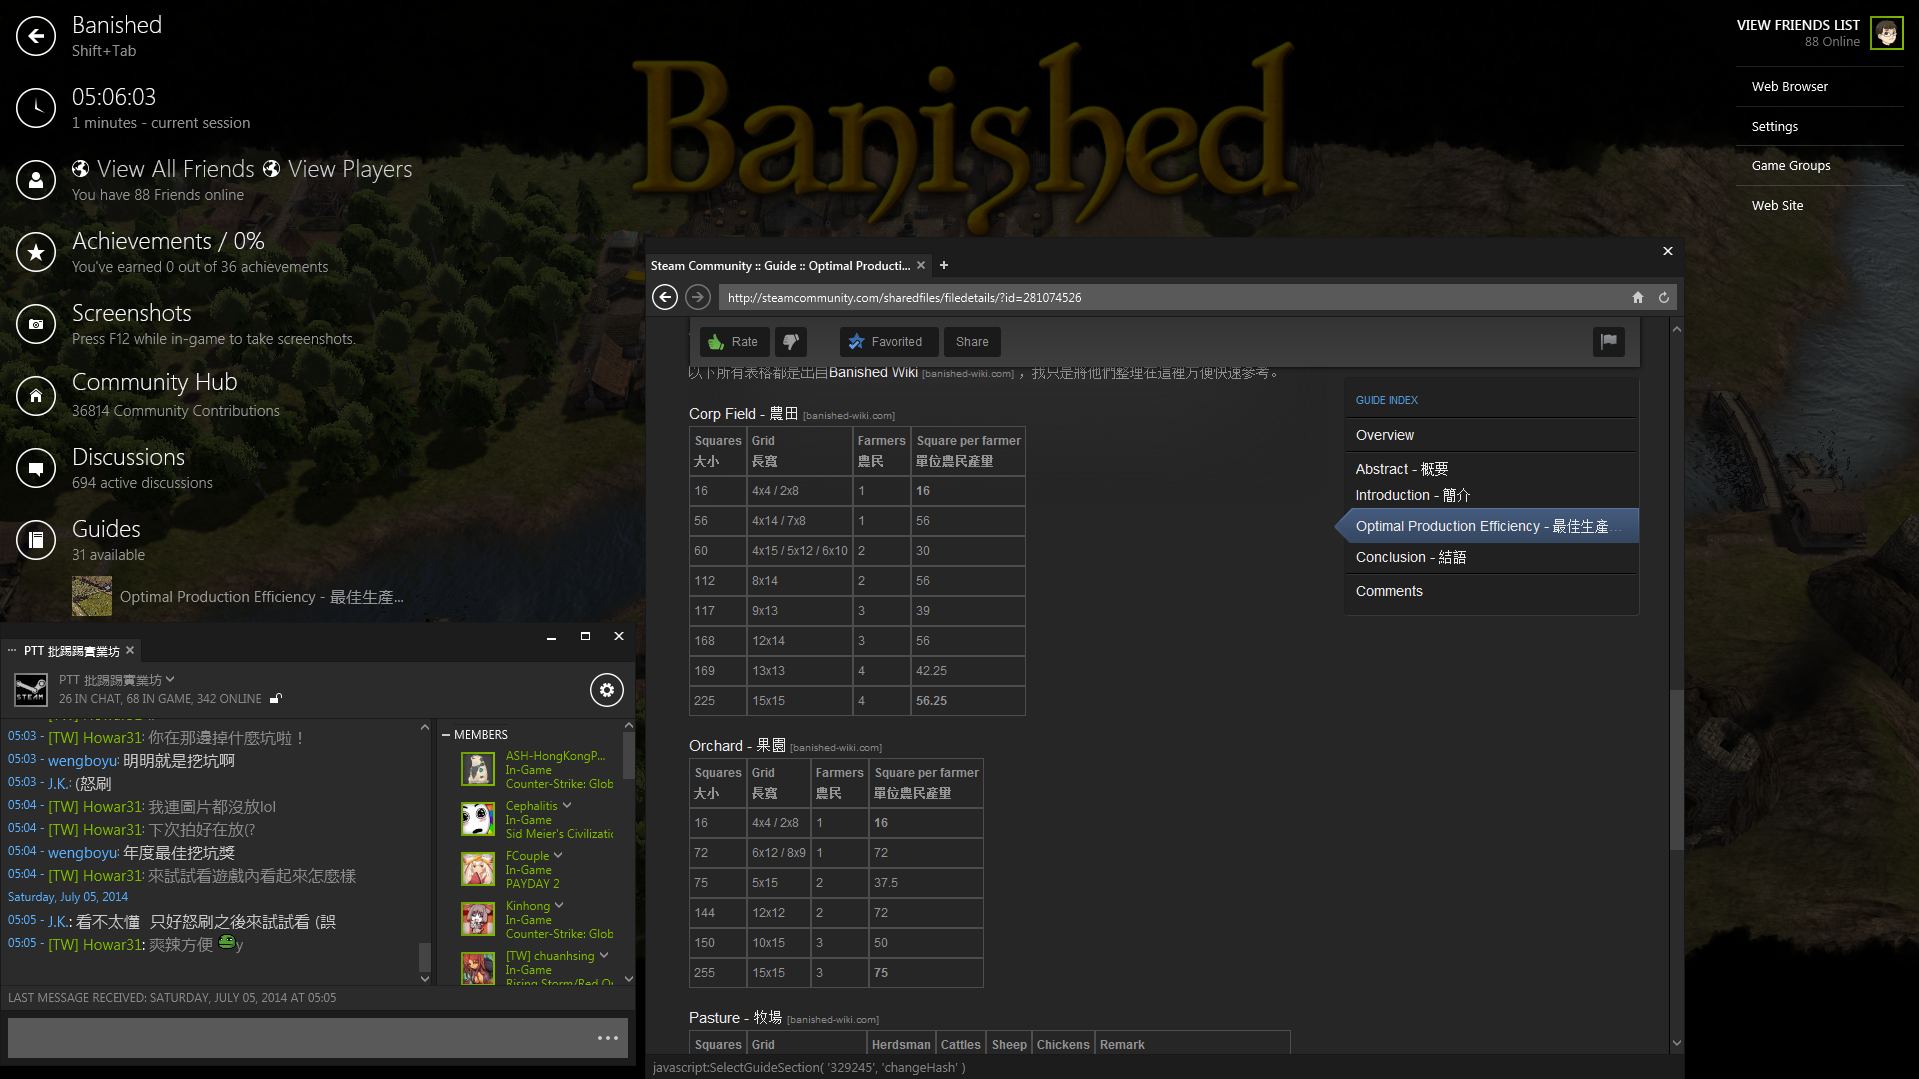1919x1079 pixels.
Task: Click wengboyu name at 05:03 message
Action: click(x=82, y=761)
